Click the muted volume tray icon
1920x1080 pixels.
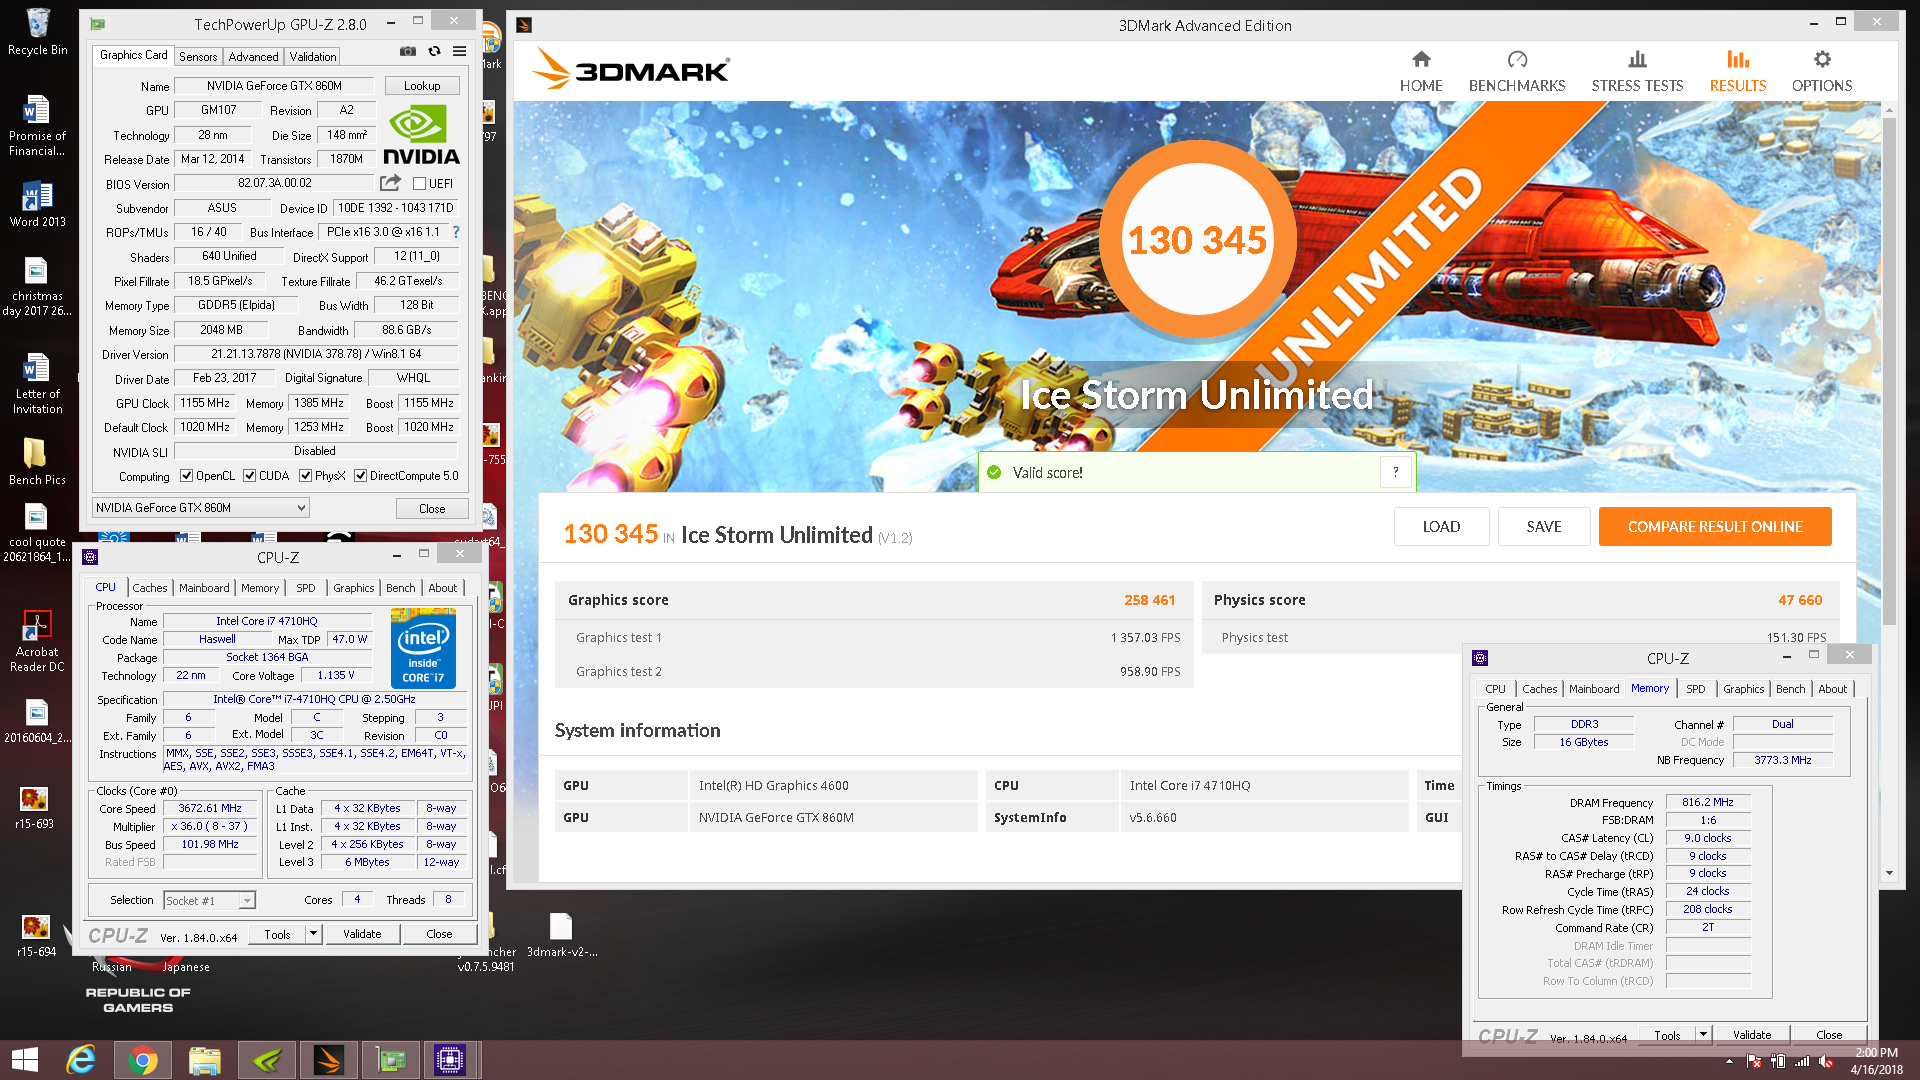(1826, 1062)
